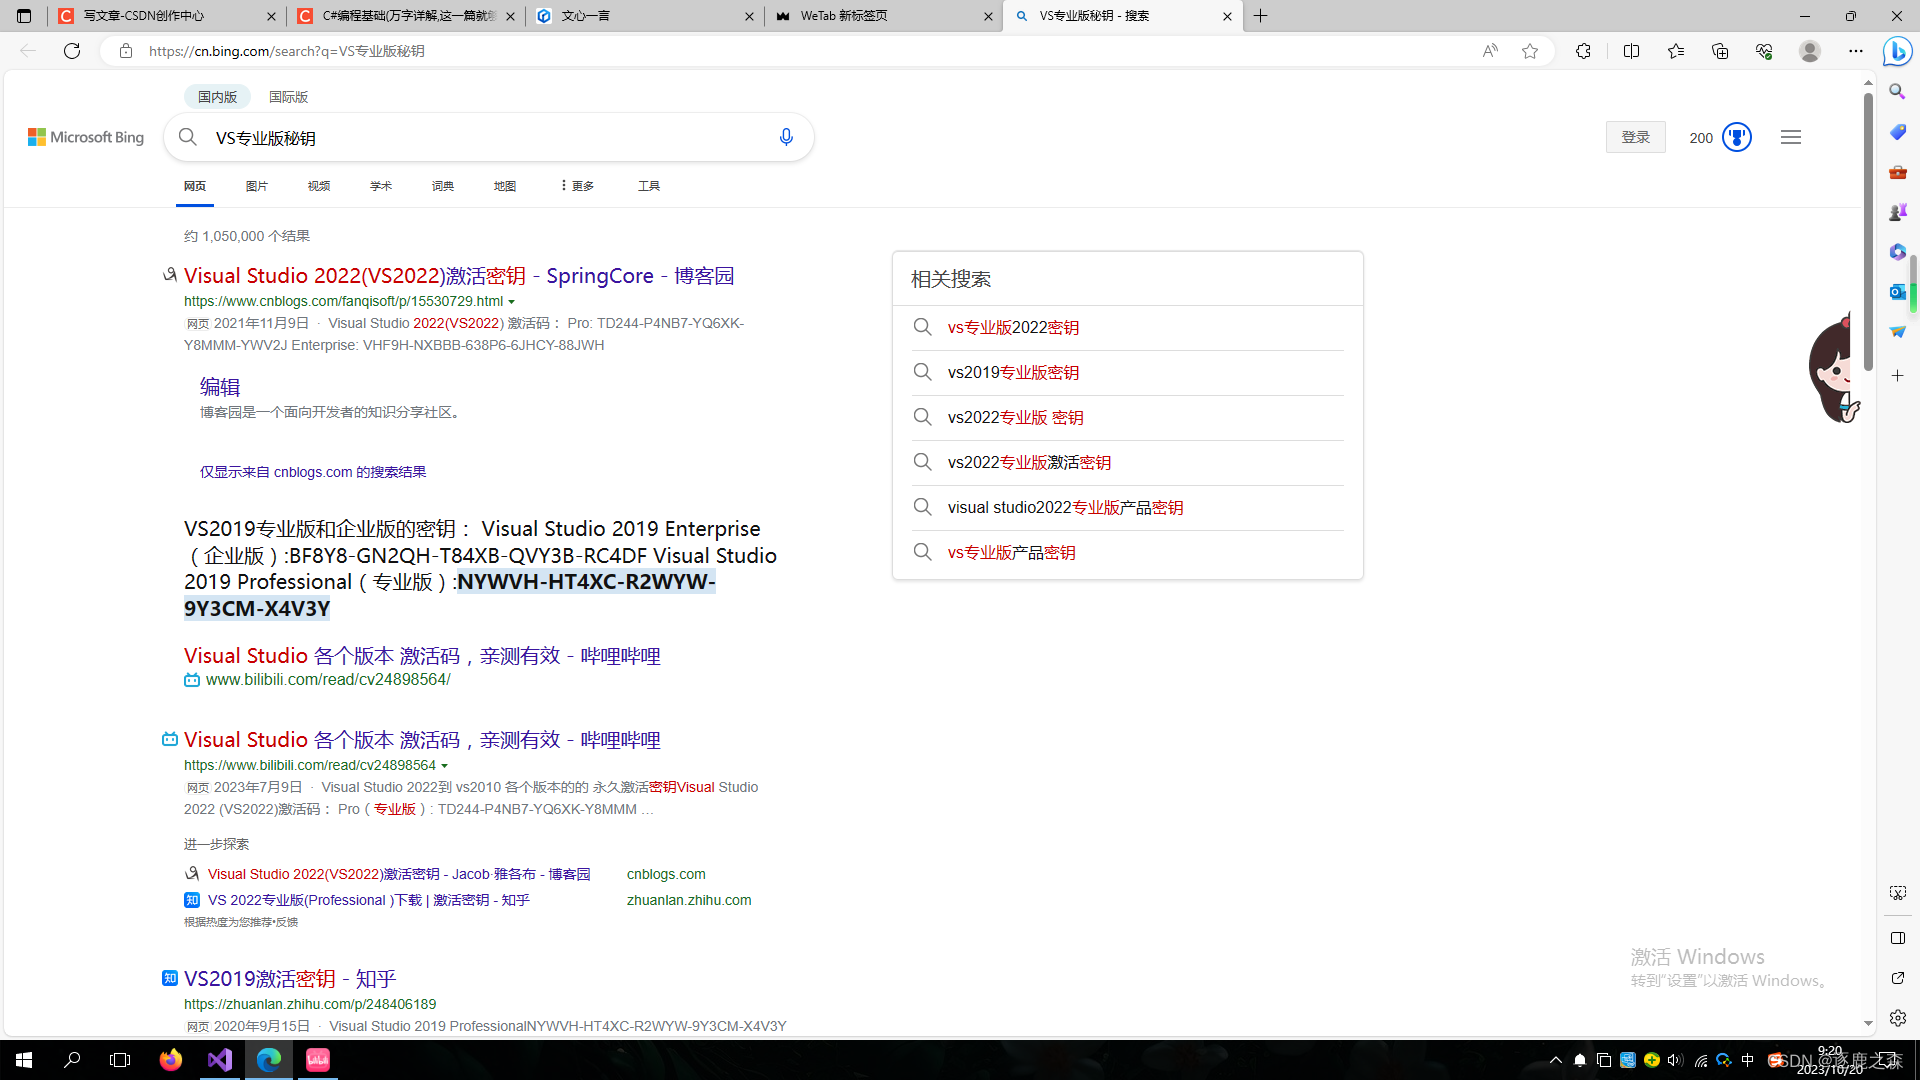Image resolution: width=1920 pixels, height=1080 pixels.
Task: Expand bilibili result URL dropdown arrow
Action: pos(444,766)
